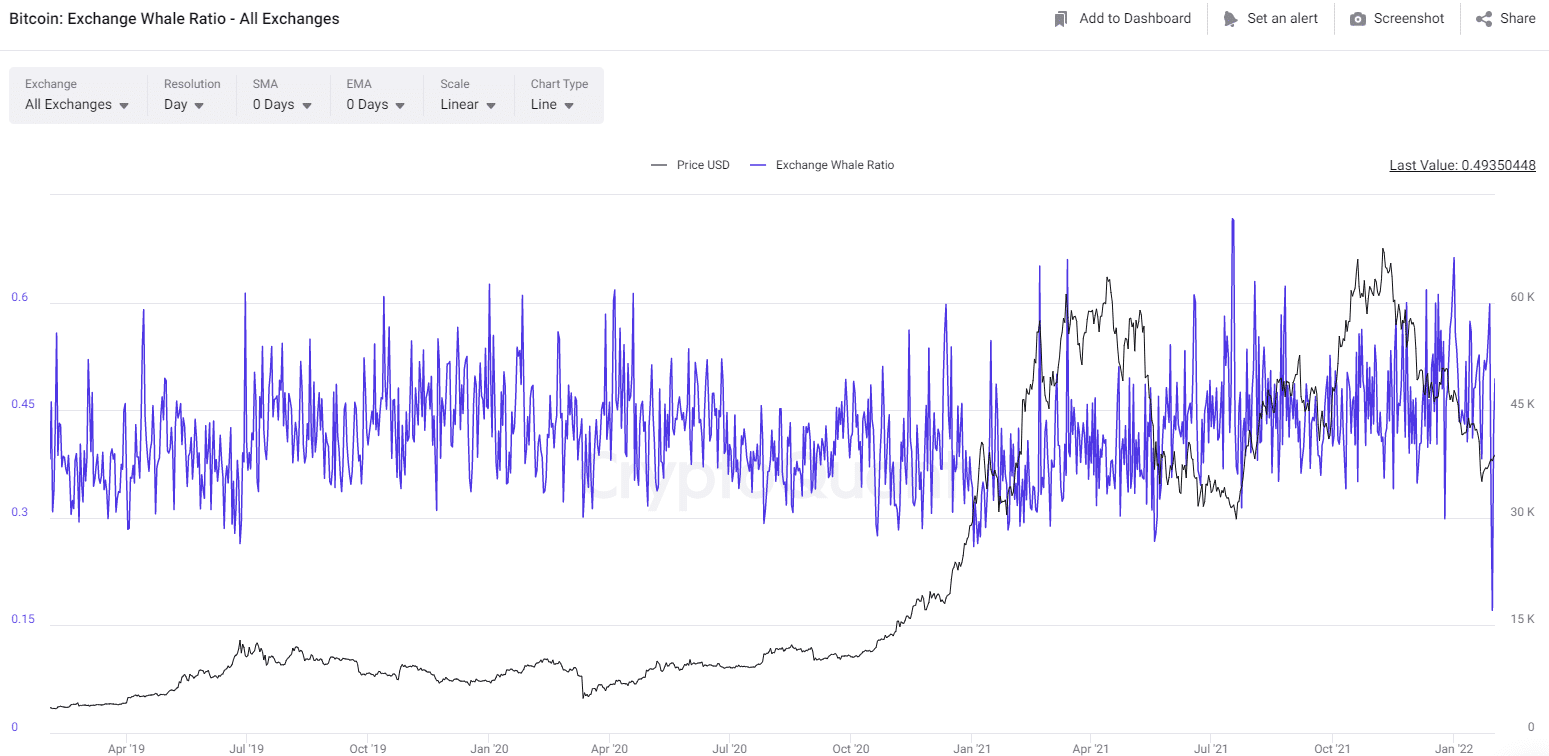Expand Chart Type dropdown set to Line
This screenshot has height=756, width=1549.
(552, 105)
